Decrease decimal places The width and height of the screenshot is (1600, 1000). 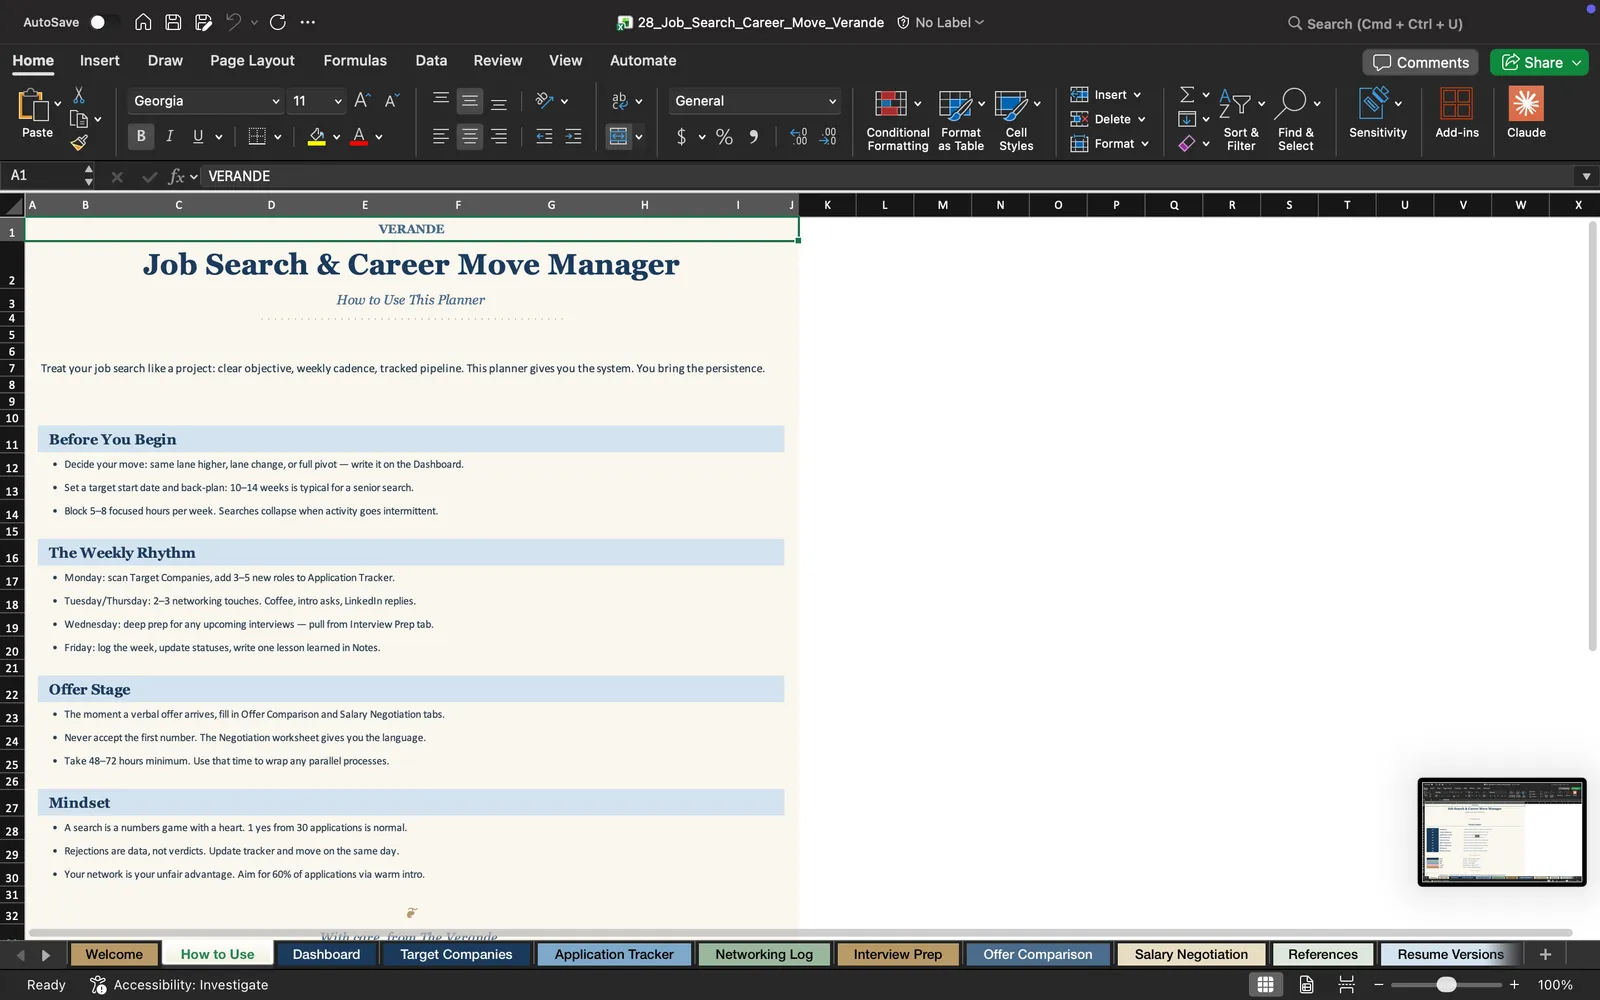point(828,136)
